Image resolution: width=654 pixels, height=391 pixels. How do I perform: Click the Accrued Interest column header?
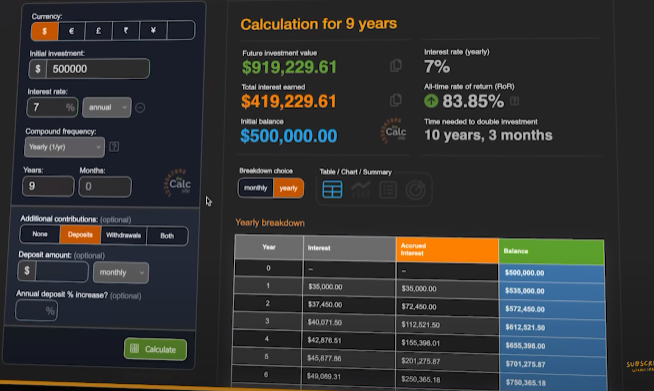[x=447, y=250]
